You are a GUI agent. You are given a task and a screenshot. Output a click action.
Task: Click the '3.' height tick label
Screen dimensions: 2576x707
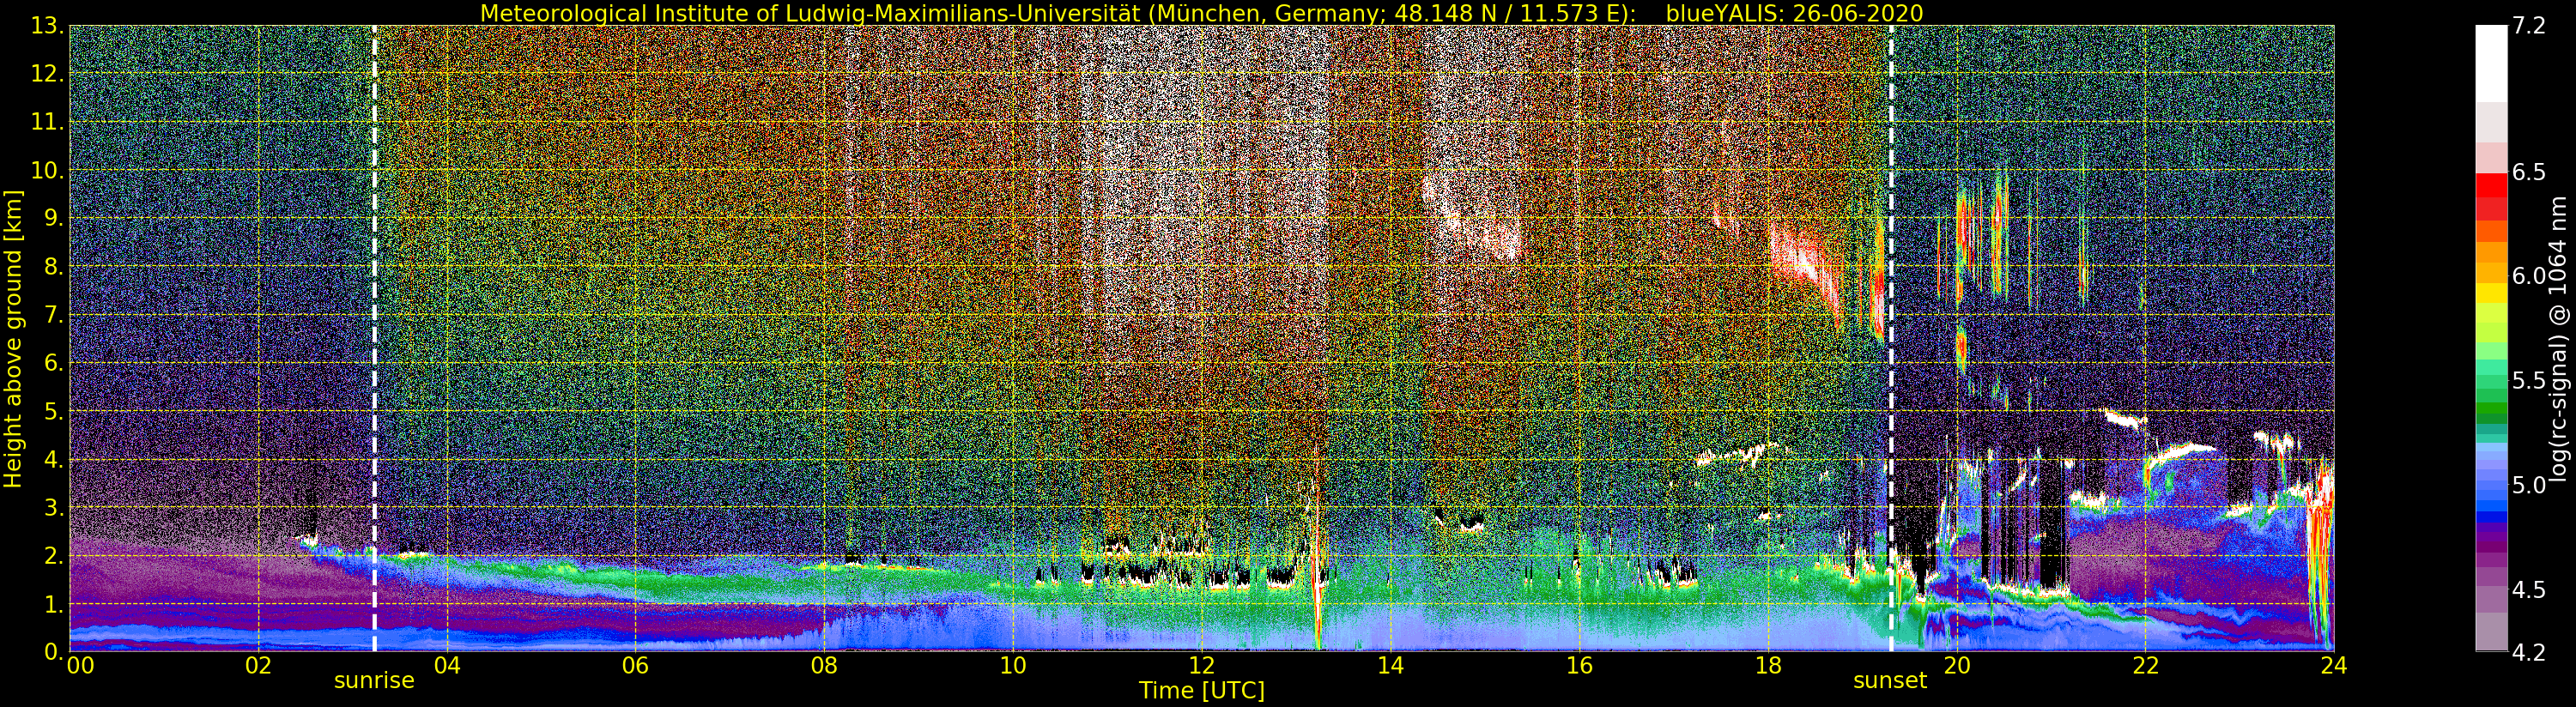click(54, 507)
